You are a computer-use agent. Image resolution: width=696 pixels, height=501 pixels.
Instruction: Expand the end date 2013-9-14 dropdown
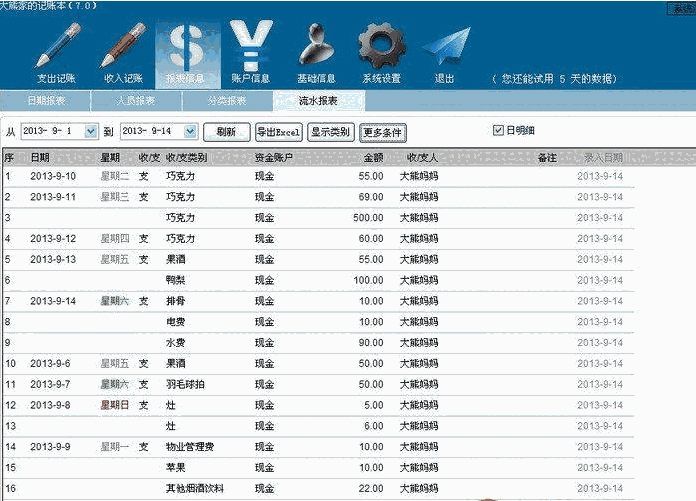tap(190, 131)
